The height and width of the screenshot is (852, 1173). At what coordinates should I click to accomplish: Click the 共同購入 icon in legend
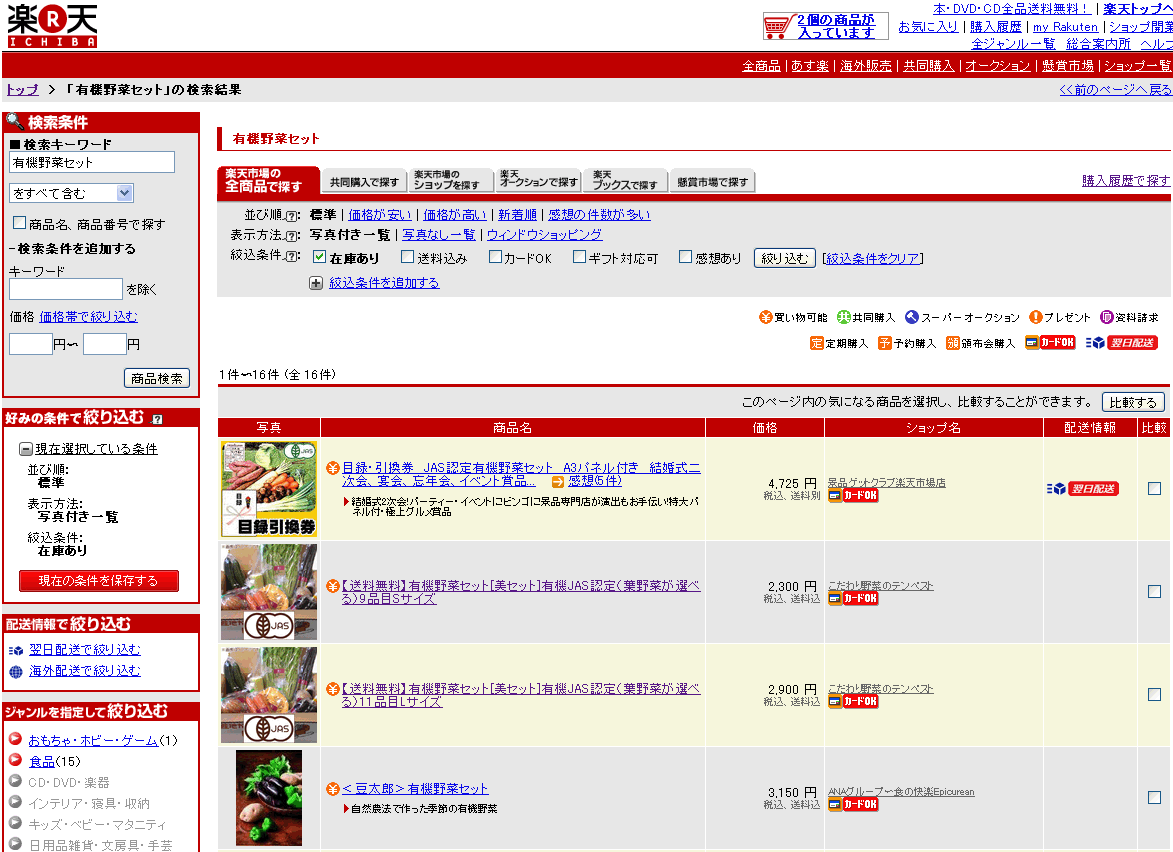(x=844, y=317)
